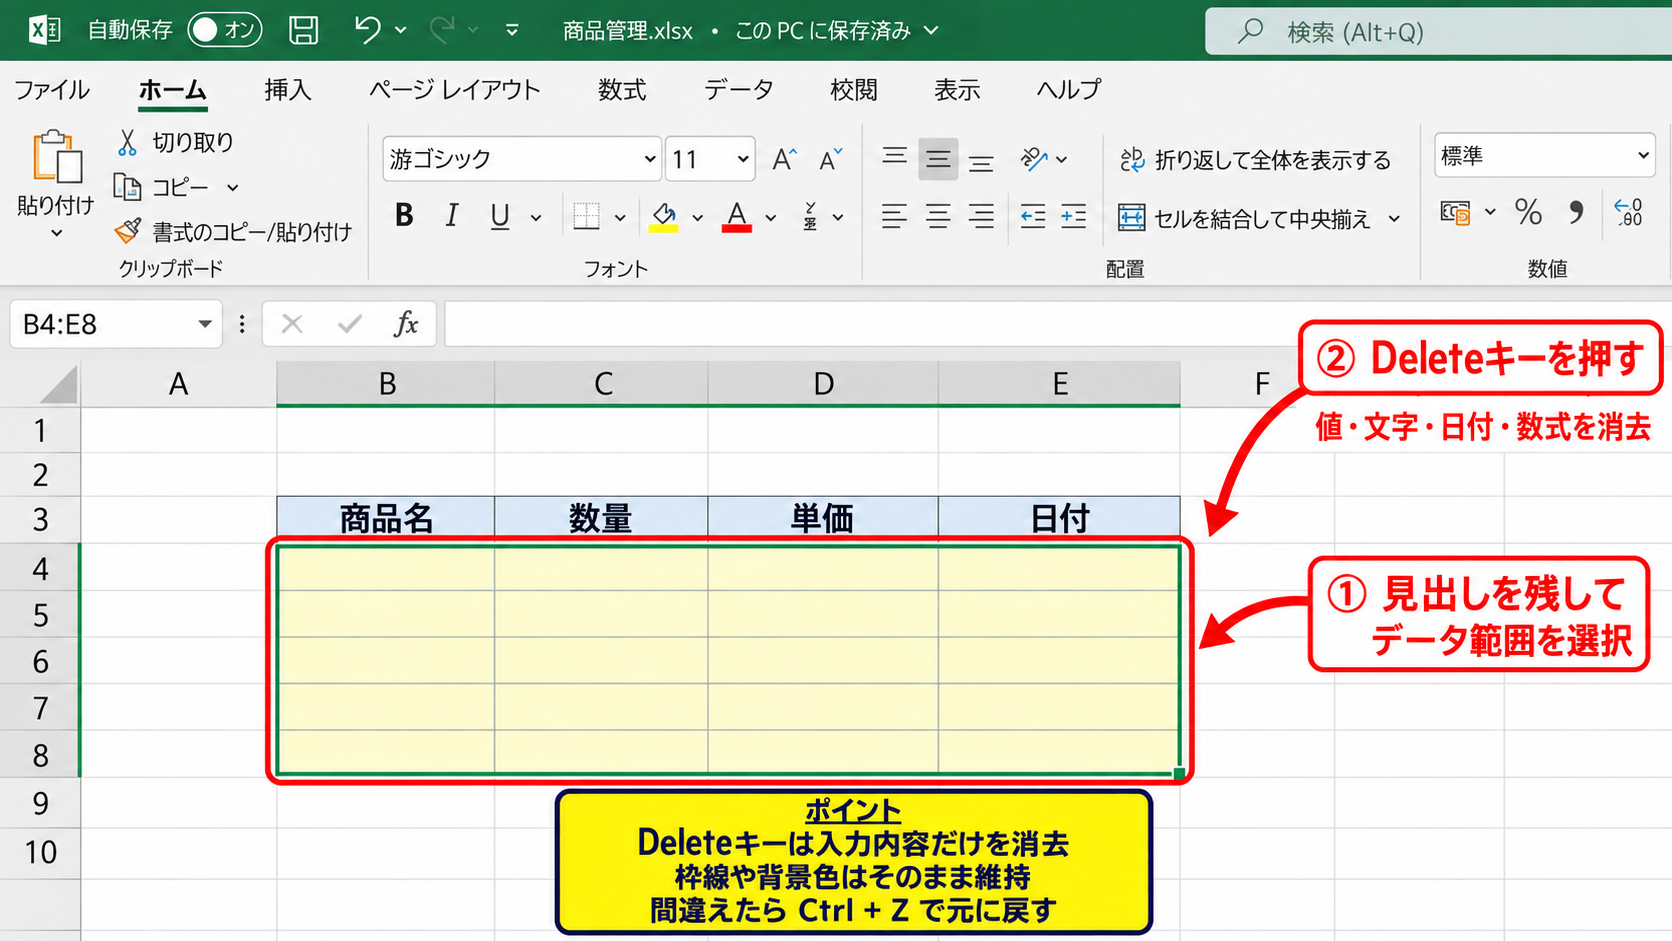The height and width of the screenshot is (941, 1672).
Task: Apply percent style format
Action: (1528, 212)
